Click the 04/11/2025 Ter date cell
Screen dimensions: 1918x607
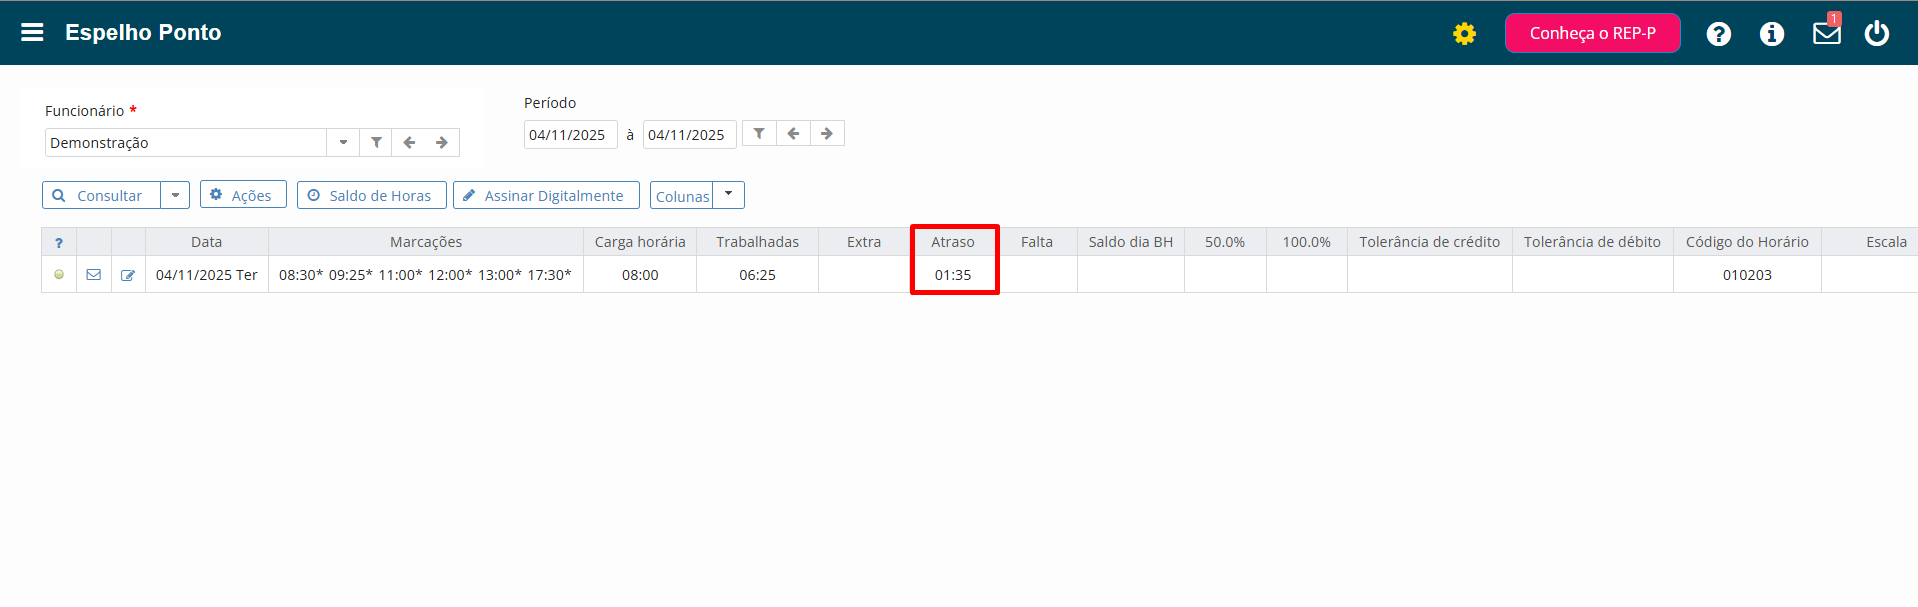[207, 275]
